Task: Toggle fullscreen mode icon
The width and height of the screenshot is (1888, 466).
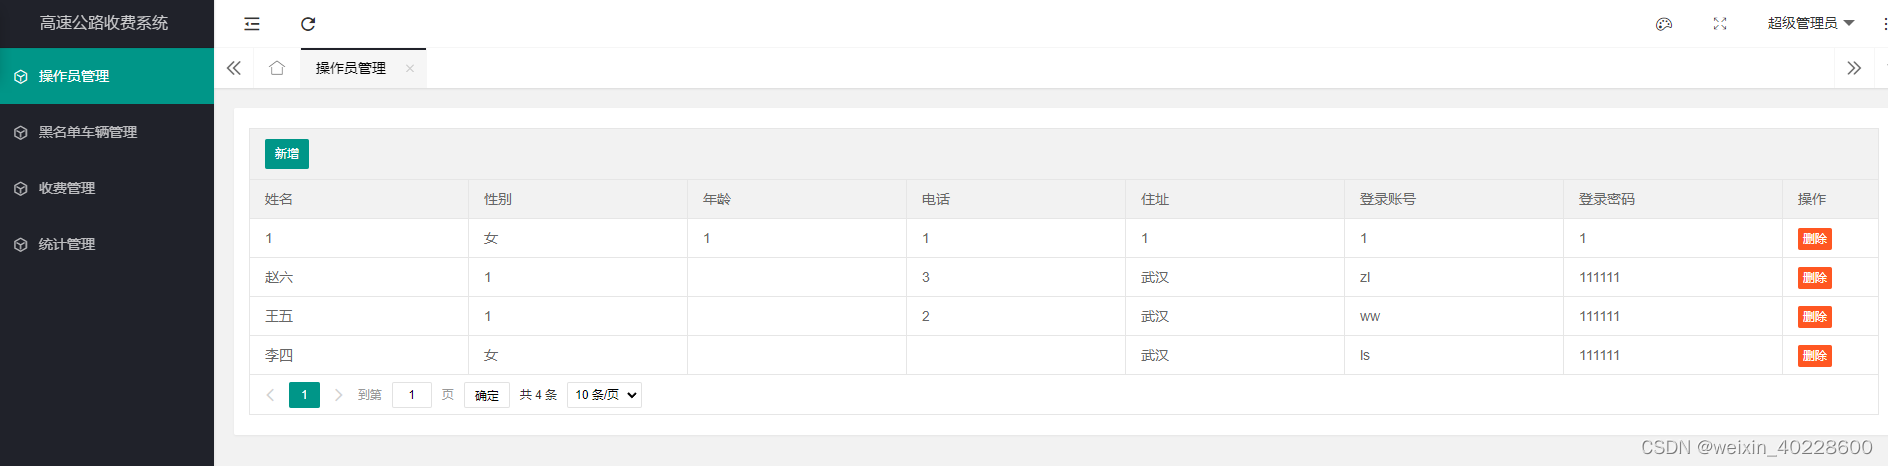Action: [x=1720, y=24]
